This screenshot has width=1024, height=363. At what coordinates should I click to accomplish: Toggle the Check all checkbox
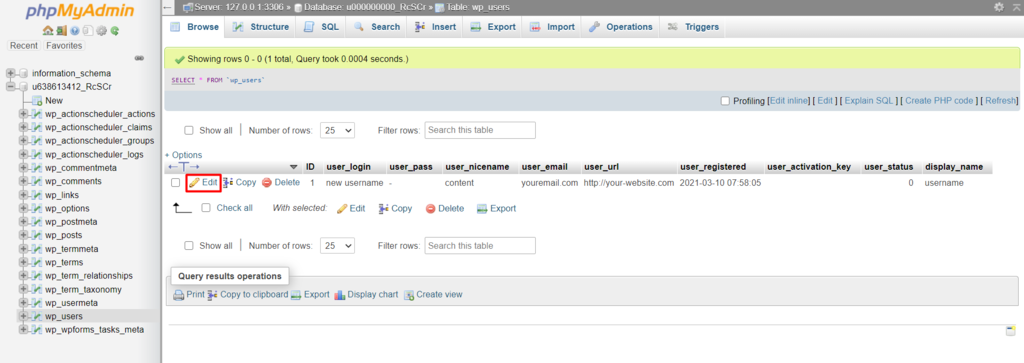pyautogui.click(x=206, y=208)
